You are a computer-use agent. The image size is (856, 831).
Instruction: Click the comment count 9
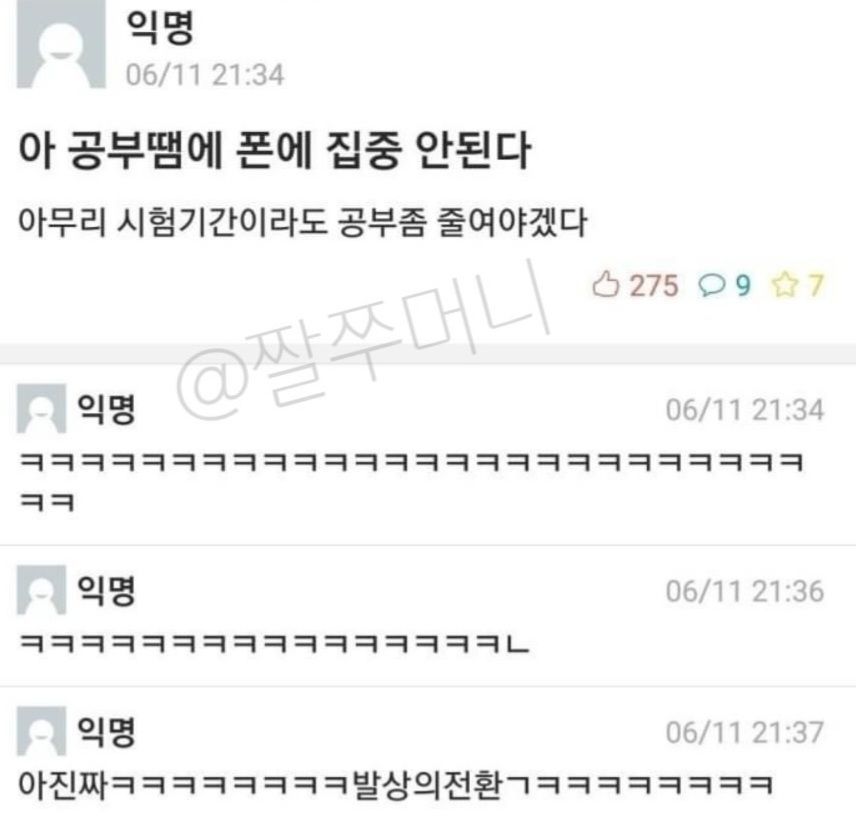pos(743,286)
